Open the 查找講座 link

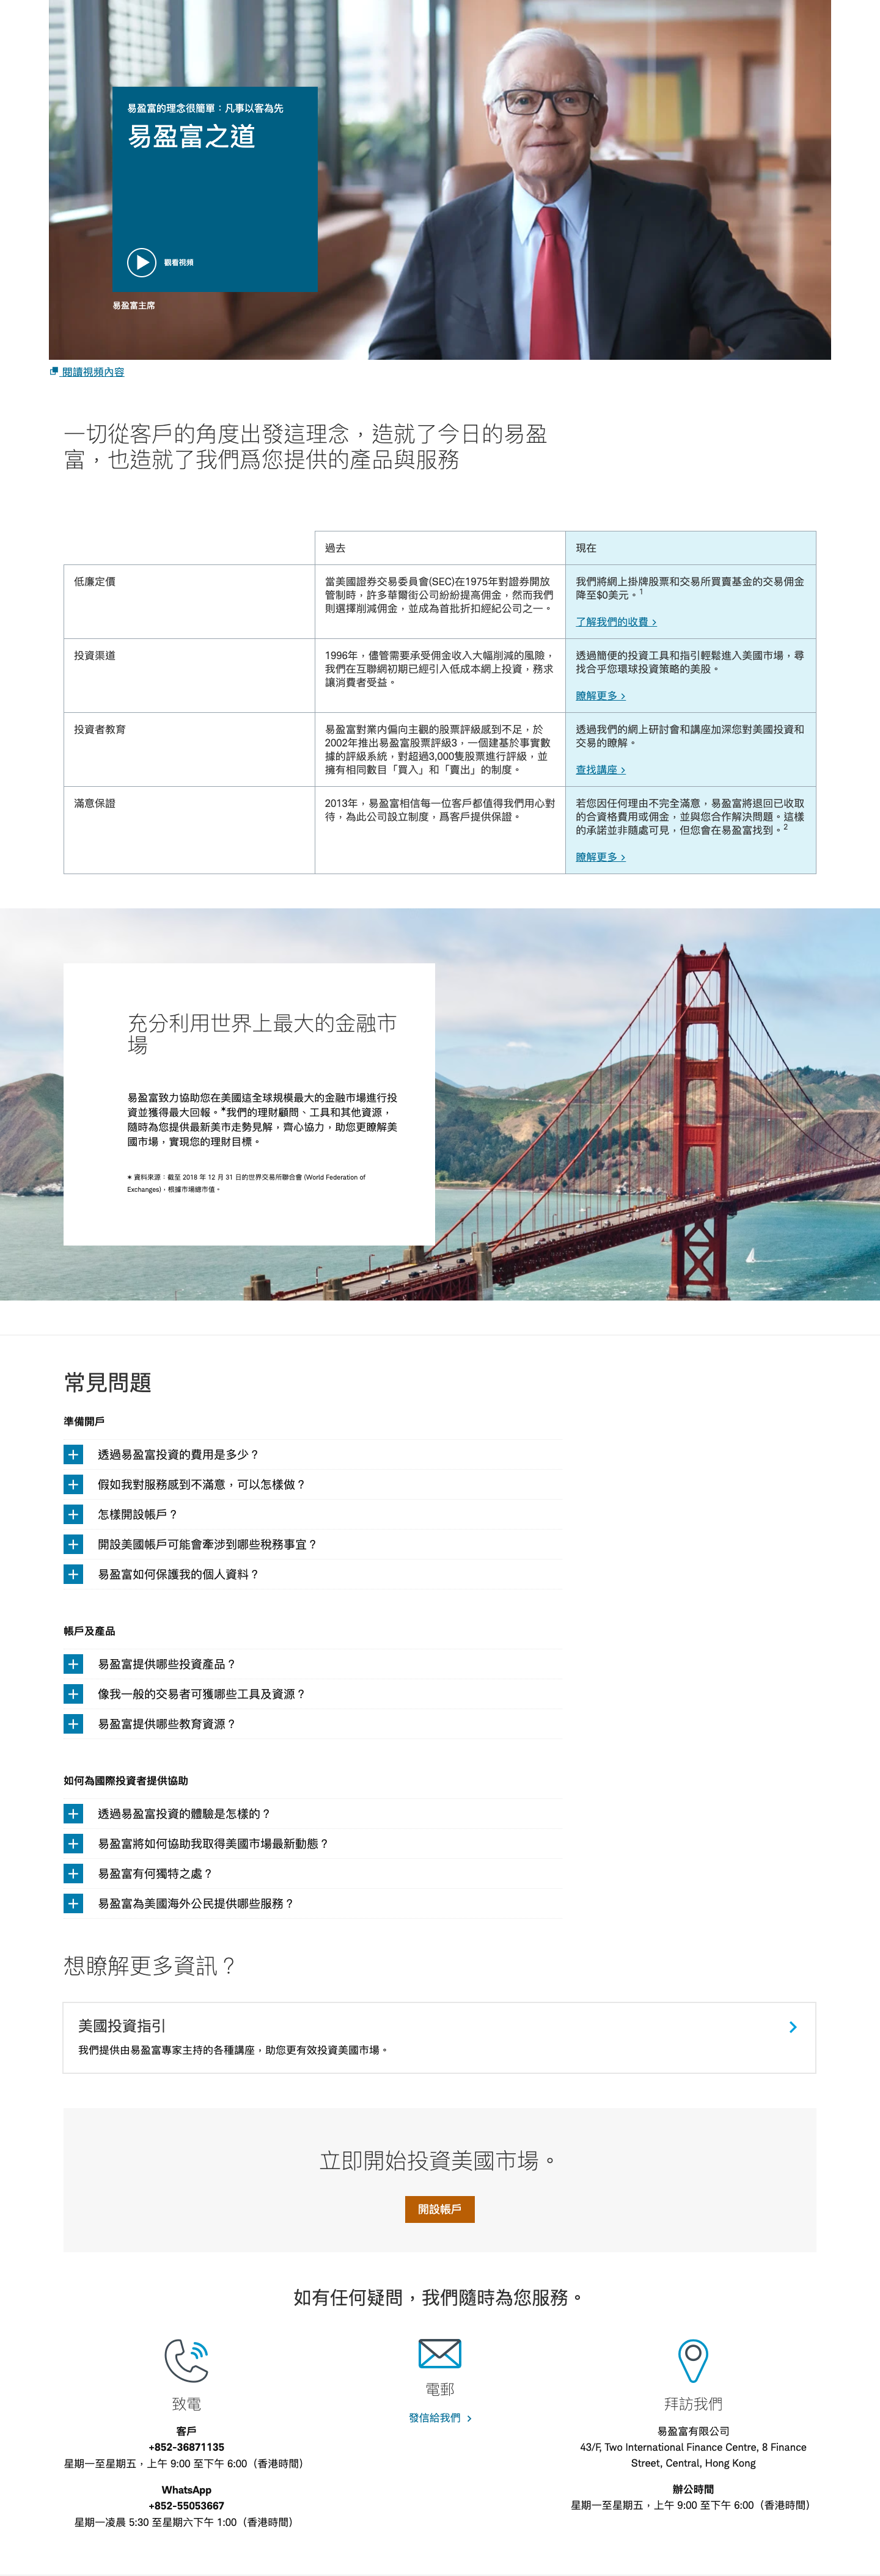(601, 770)
